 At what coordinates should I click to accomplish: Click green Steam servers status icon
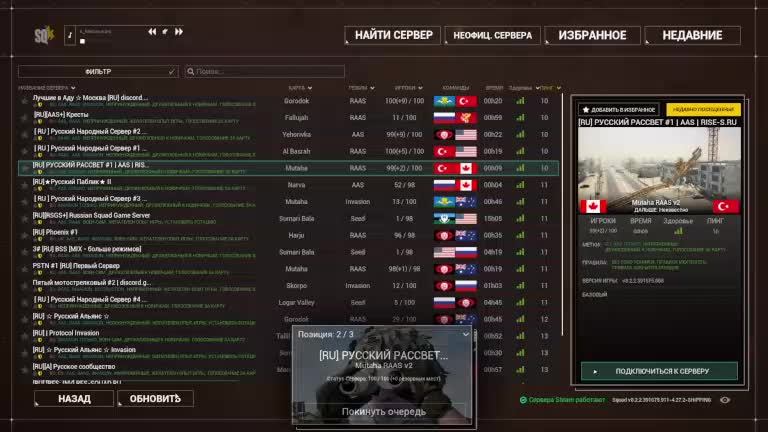tap(523, 400)
